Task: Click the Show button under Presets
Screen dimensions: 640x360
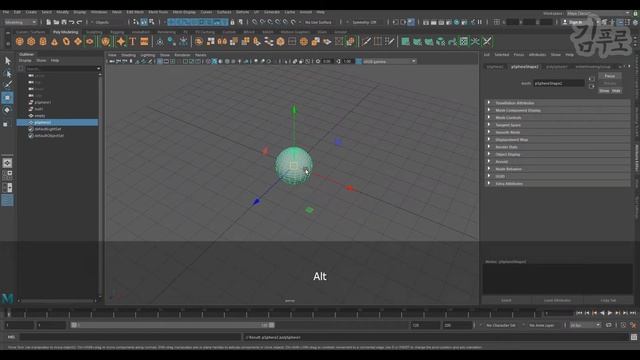Action: coord(604,91)
